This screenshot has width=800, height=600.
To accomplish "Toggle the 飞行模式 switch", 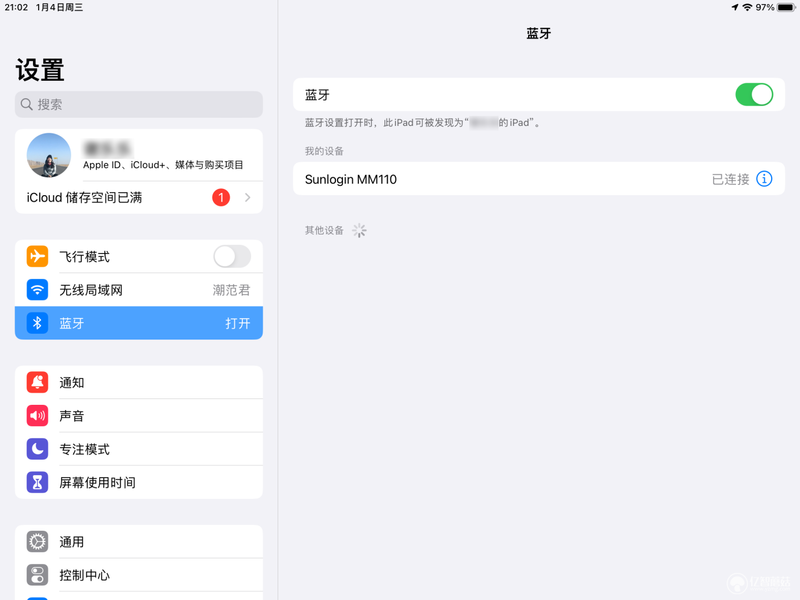I will [232, 256].
